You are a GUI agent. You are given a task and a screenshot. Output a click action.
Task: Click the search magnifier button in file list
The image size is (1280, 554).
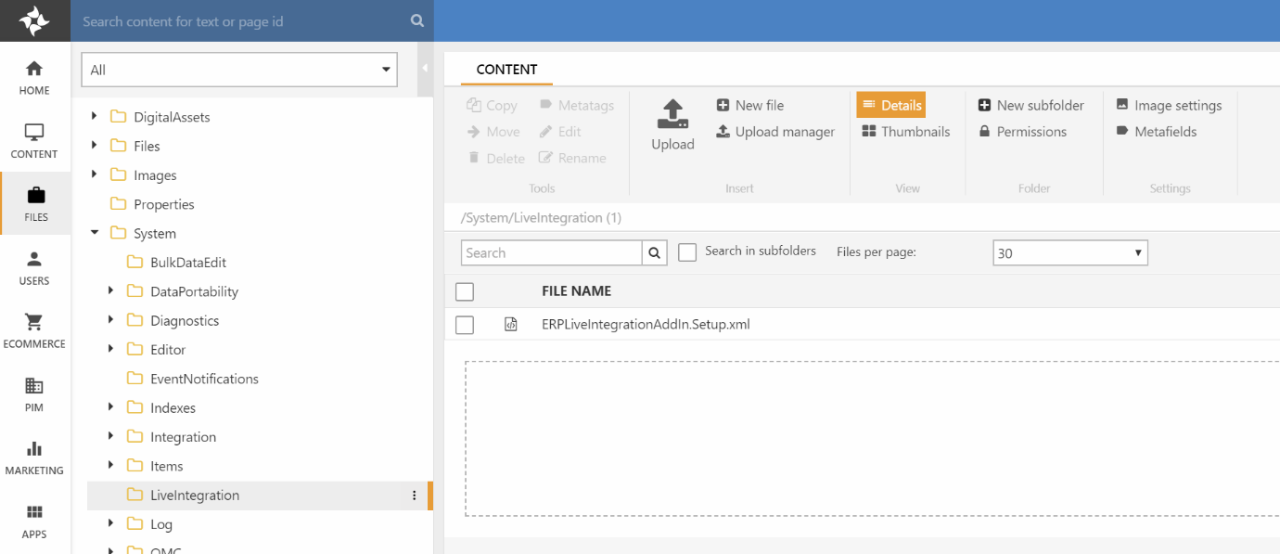click(x=655, y=253)
